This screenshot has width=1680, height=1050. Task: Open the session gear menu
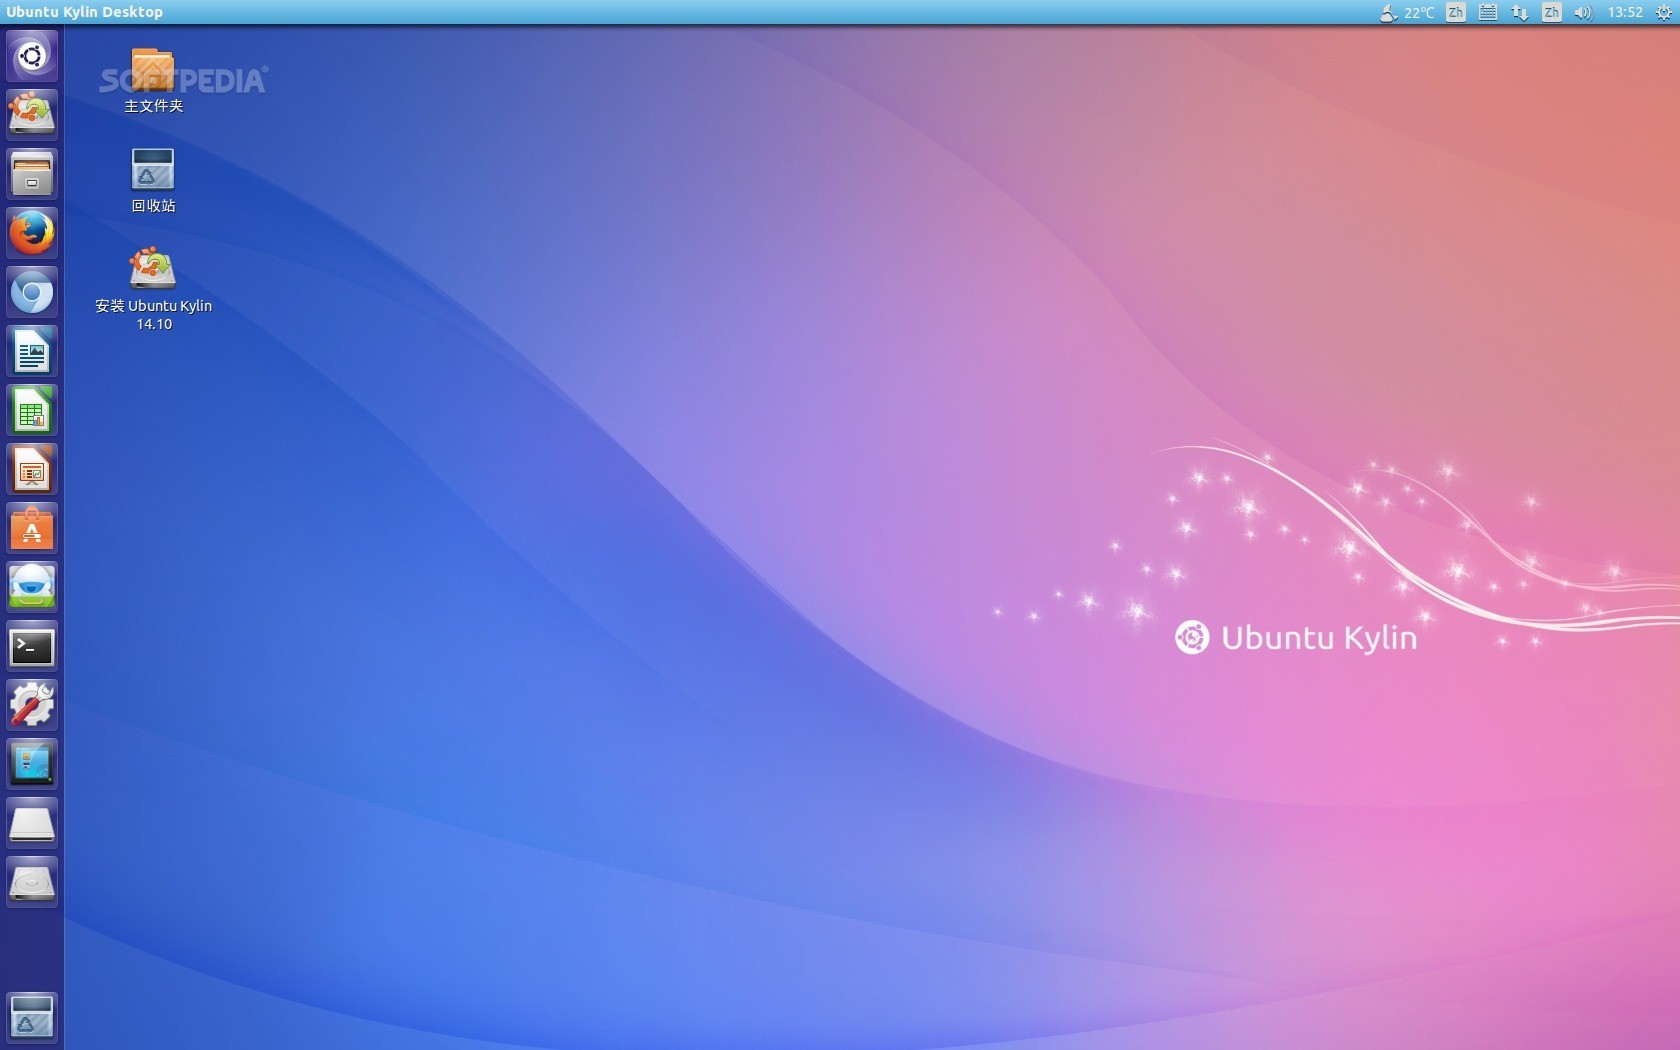pyautogui.click(x=1664, y=12)
